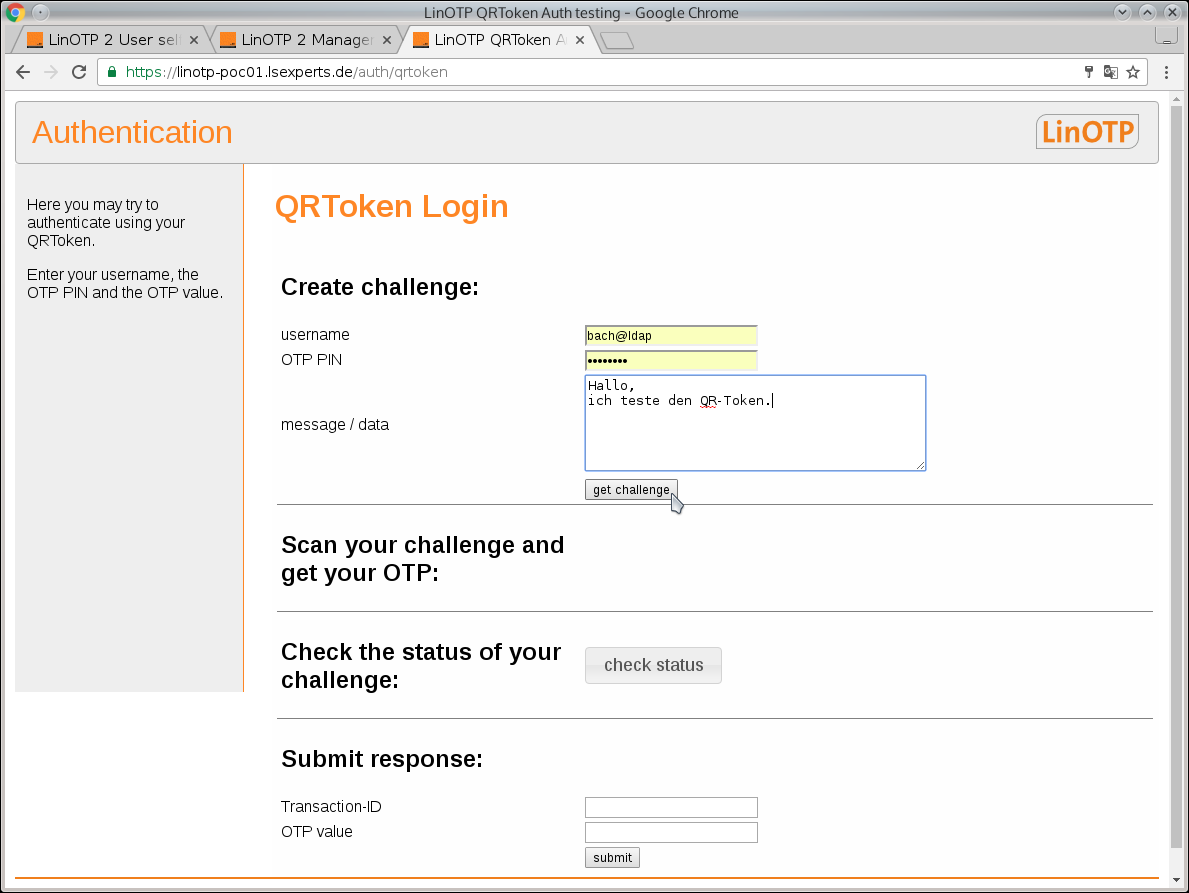Image resolution: width=1189 pixels, height=893 pixels.
Task: Close the LinOTP 2 Management tab
Action: (x=387, y=40)
